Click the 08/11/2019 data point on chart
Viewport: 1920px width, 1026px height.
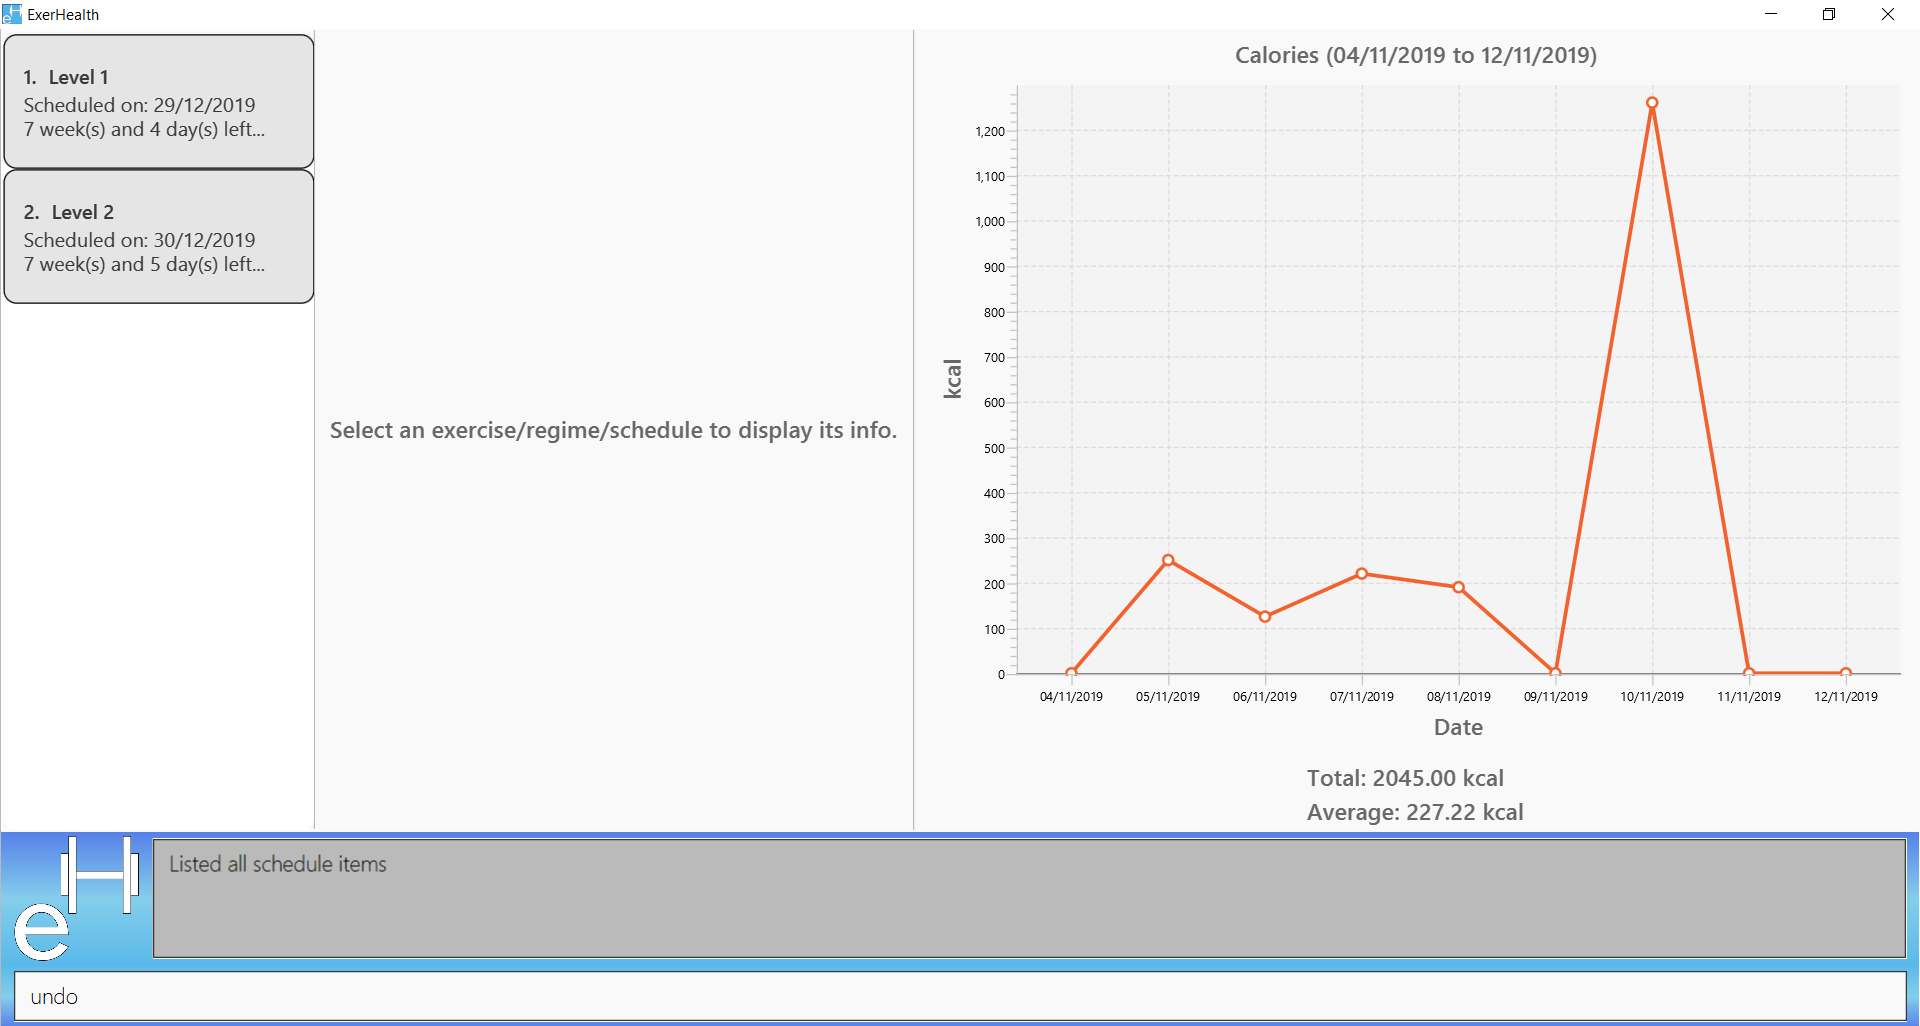tap(1459, 588)
